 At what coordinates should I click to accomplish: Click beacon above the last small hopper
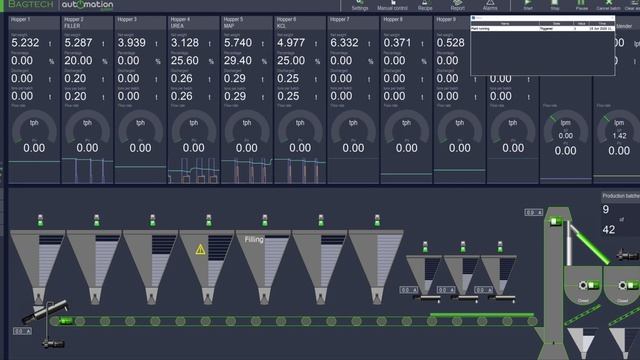(x=500, y=247)
